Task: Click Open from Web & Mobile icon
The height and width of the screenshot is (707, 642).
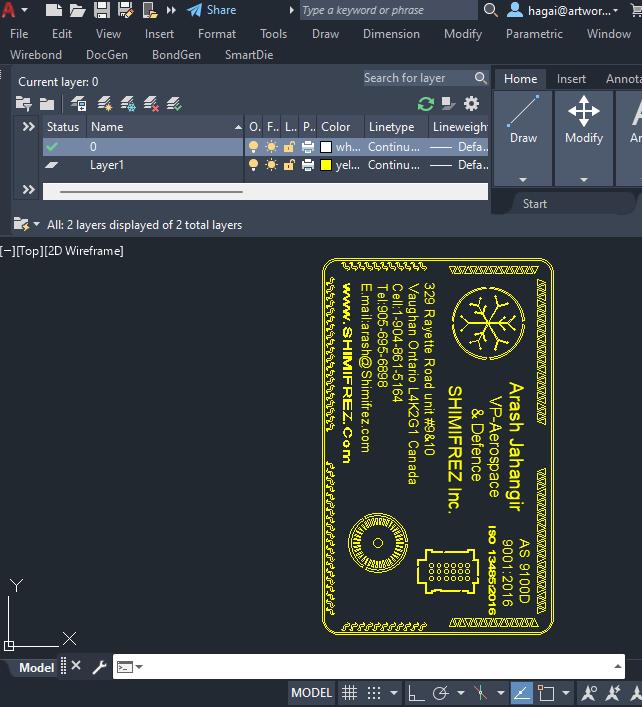Action: coord(150,10)
